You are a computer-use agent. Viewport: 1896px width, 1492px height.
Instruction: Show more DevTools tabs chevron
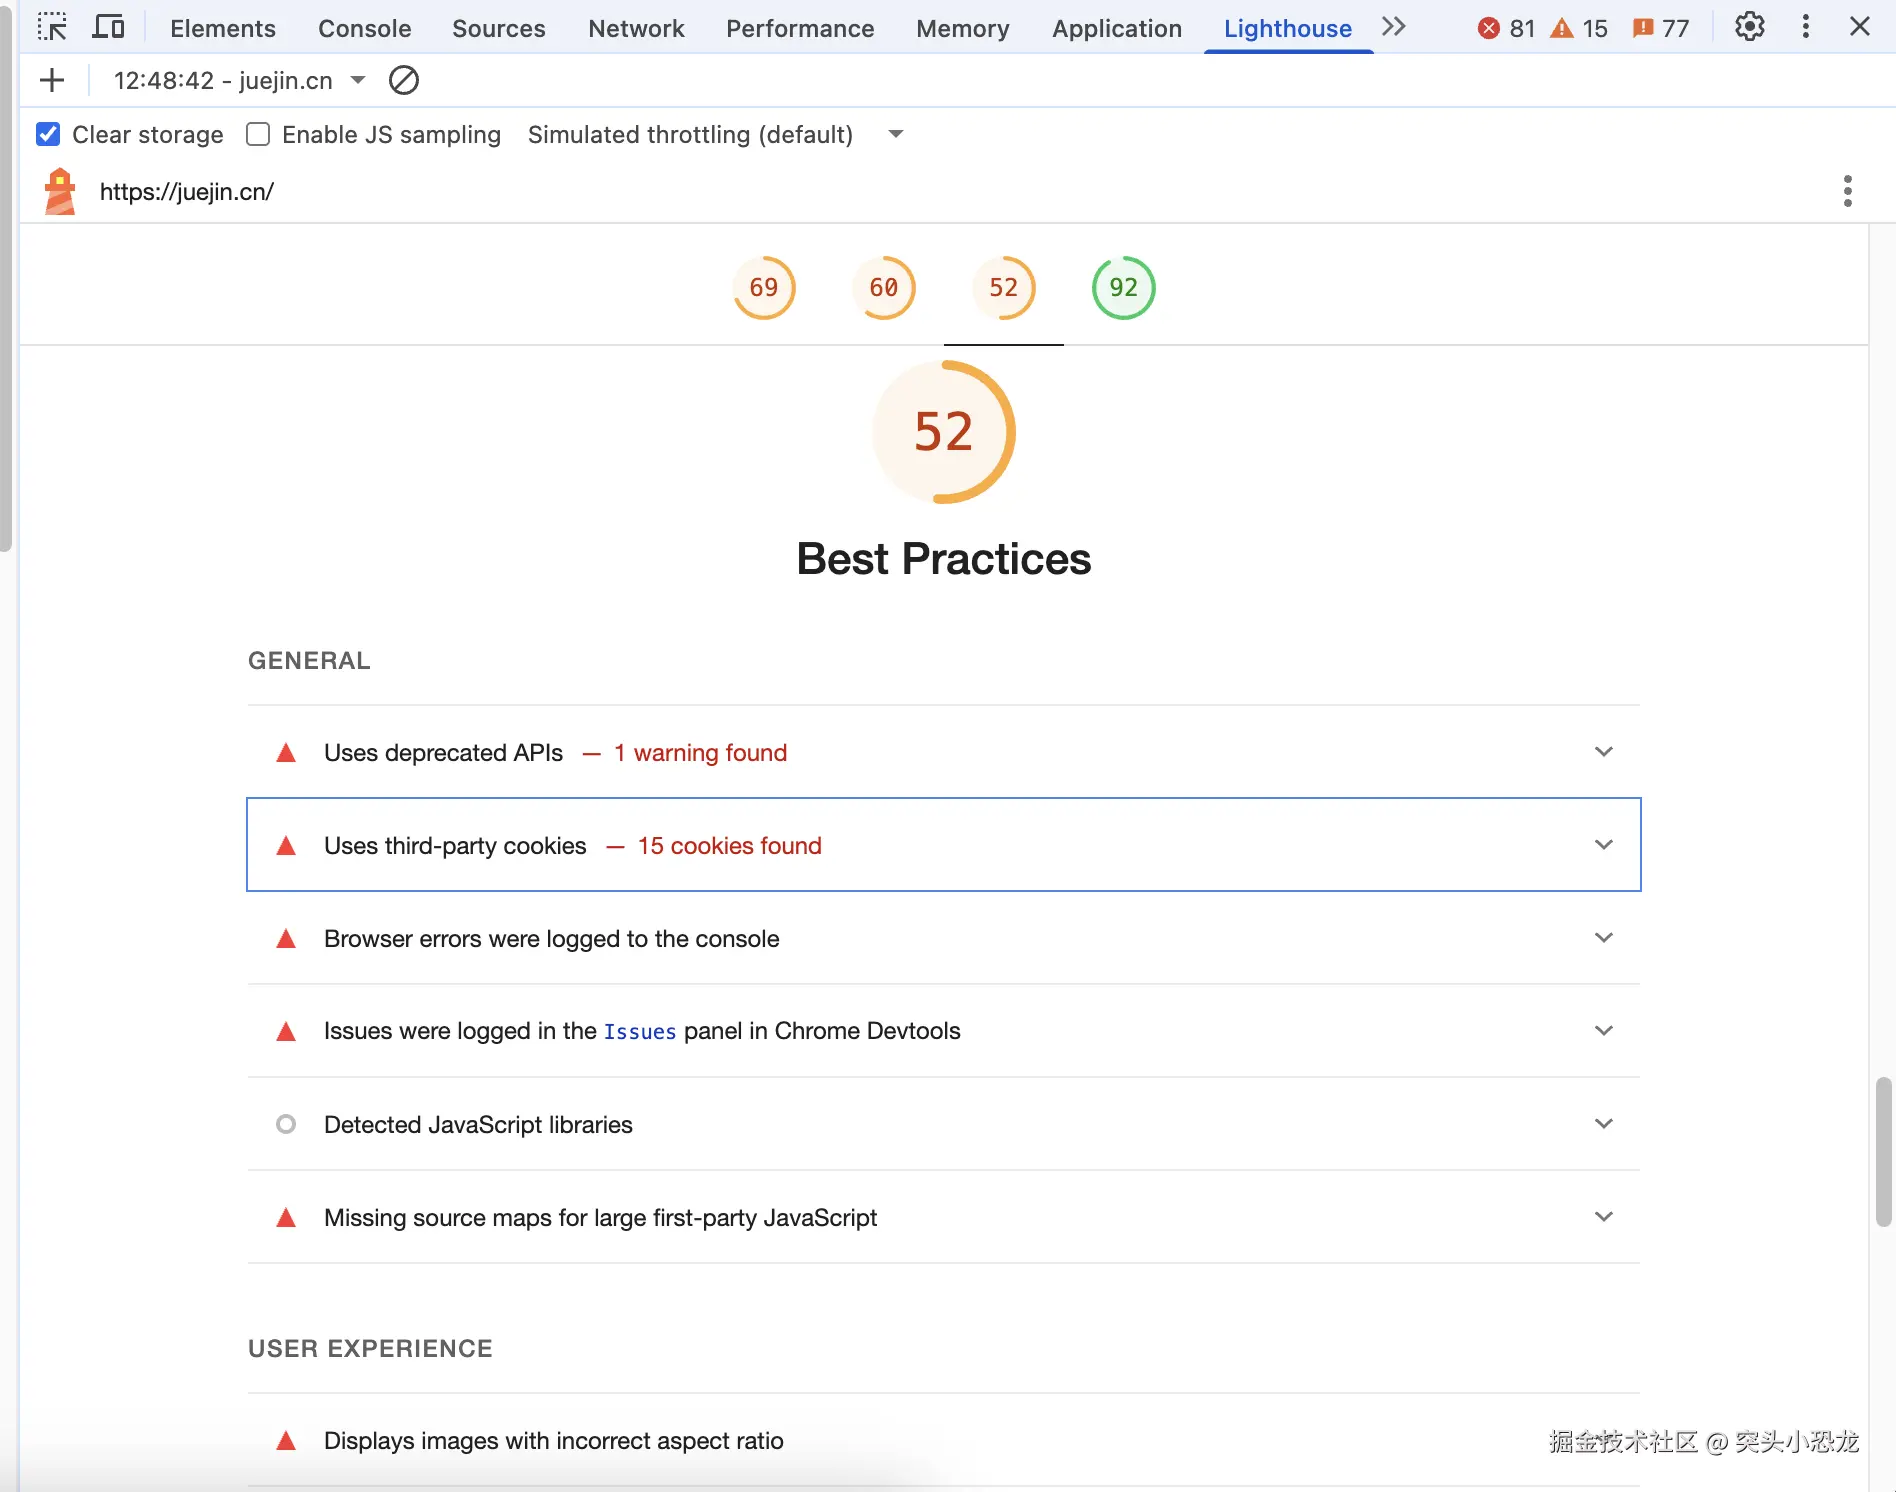click(x=1393, y=27)
